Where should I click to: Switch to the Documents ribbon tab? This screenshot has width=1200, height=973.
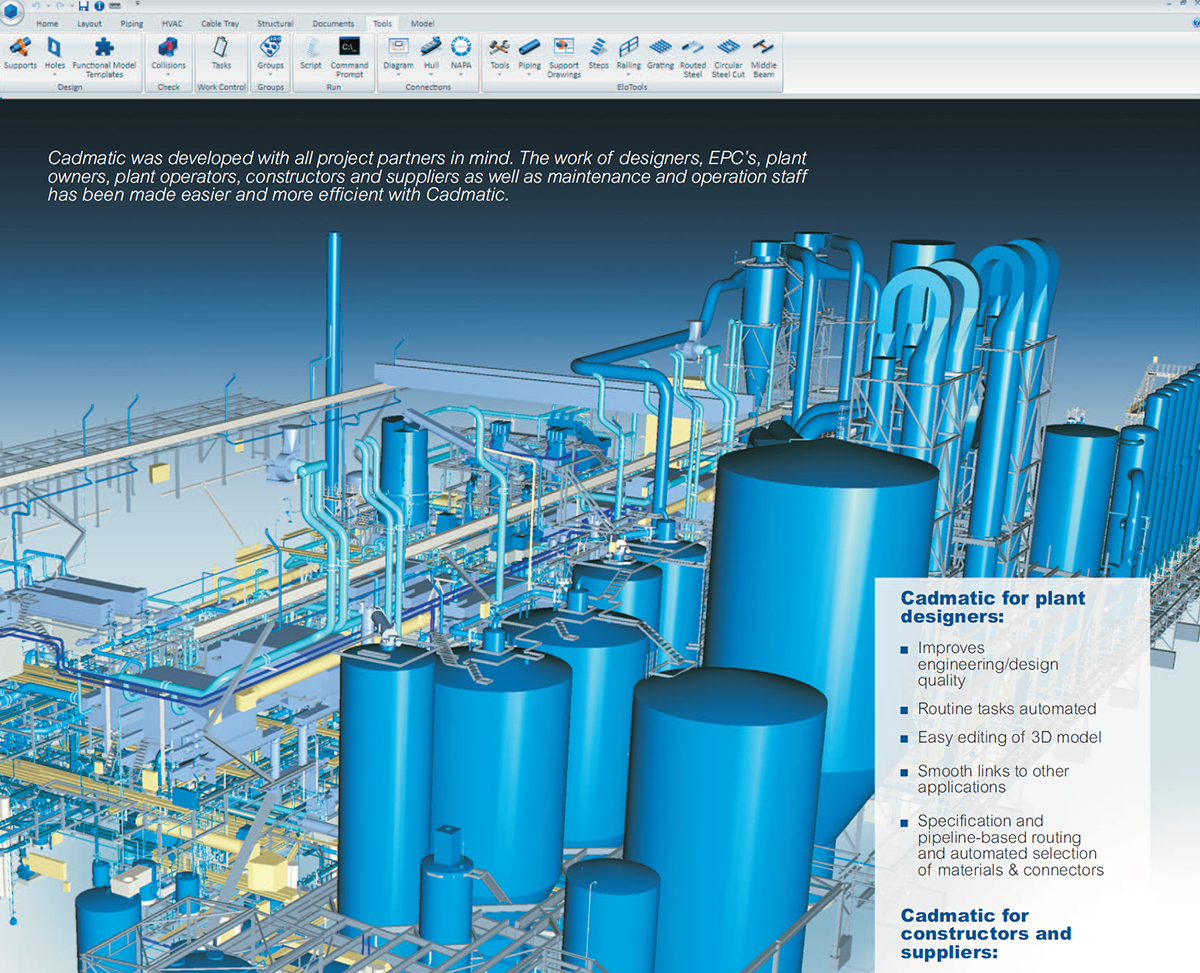tap(333, 23)
